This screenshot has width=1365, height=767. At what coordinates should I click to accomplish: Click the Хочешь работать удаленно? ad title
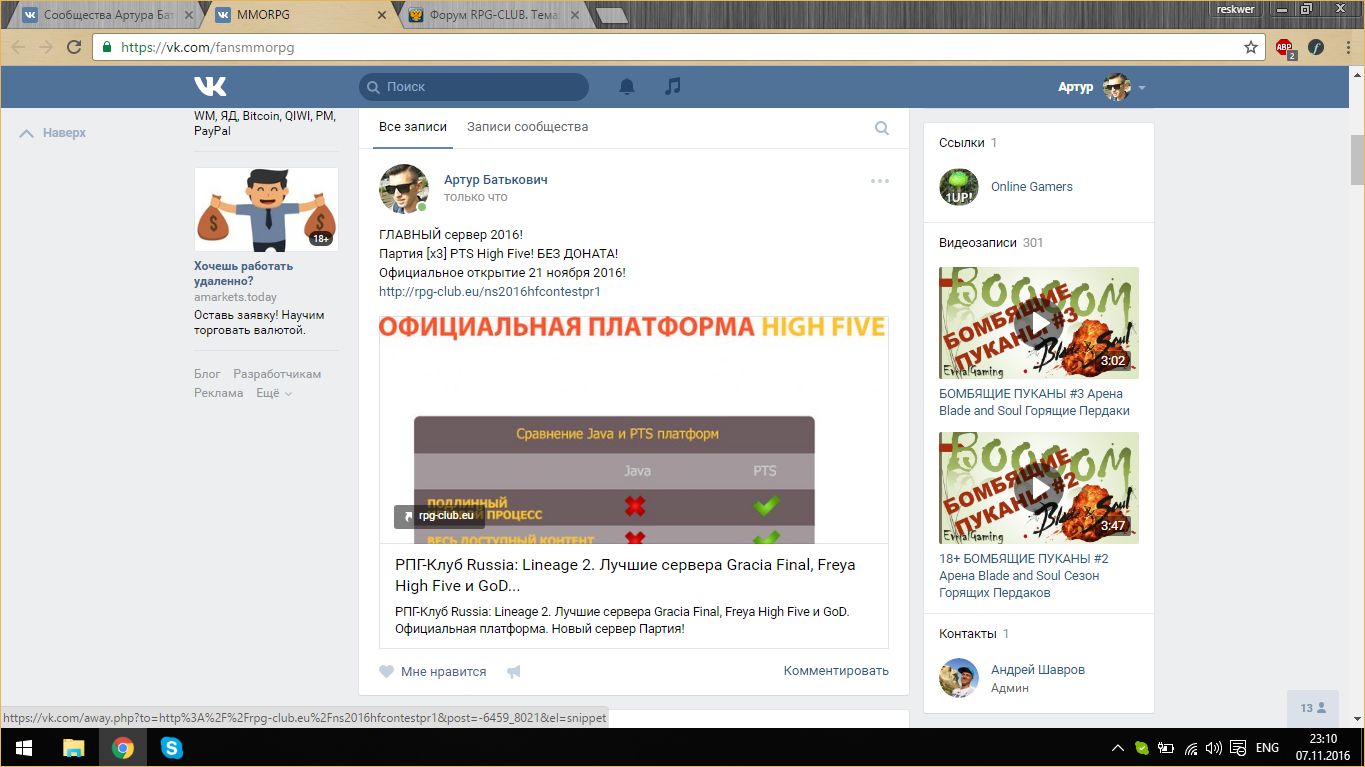(243, 273)
